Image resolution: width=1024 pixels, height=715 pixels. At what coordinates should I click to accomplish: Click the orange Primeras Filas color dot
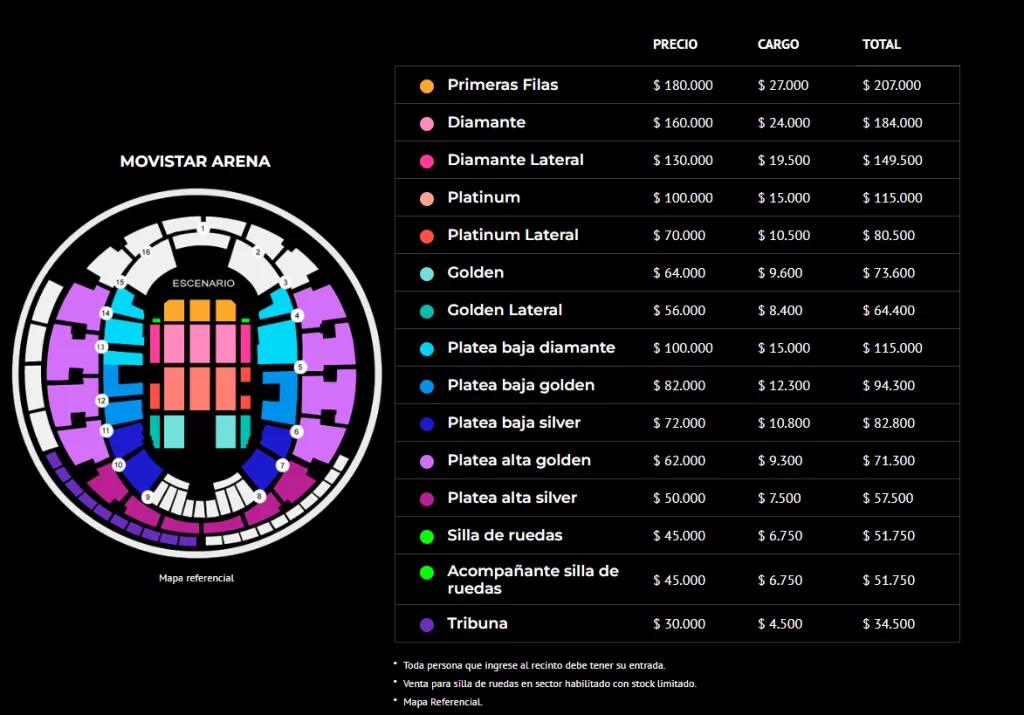click(x=427, y=86)
